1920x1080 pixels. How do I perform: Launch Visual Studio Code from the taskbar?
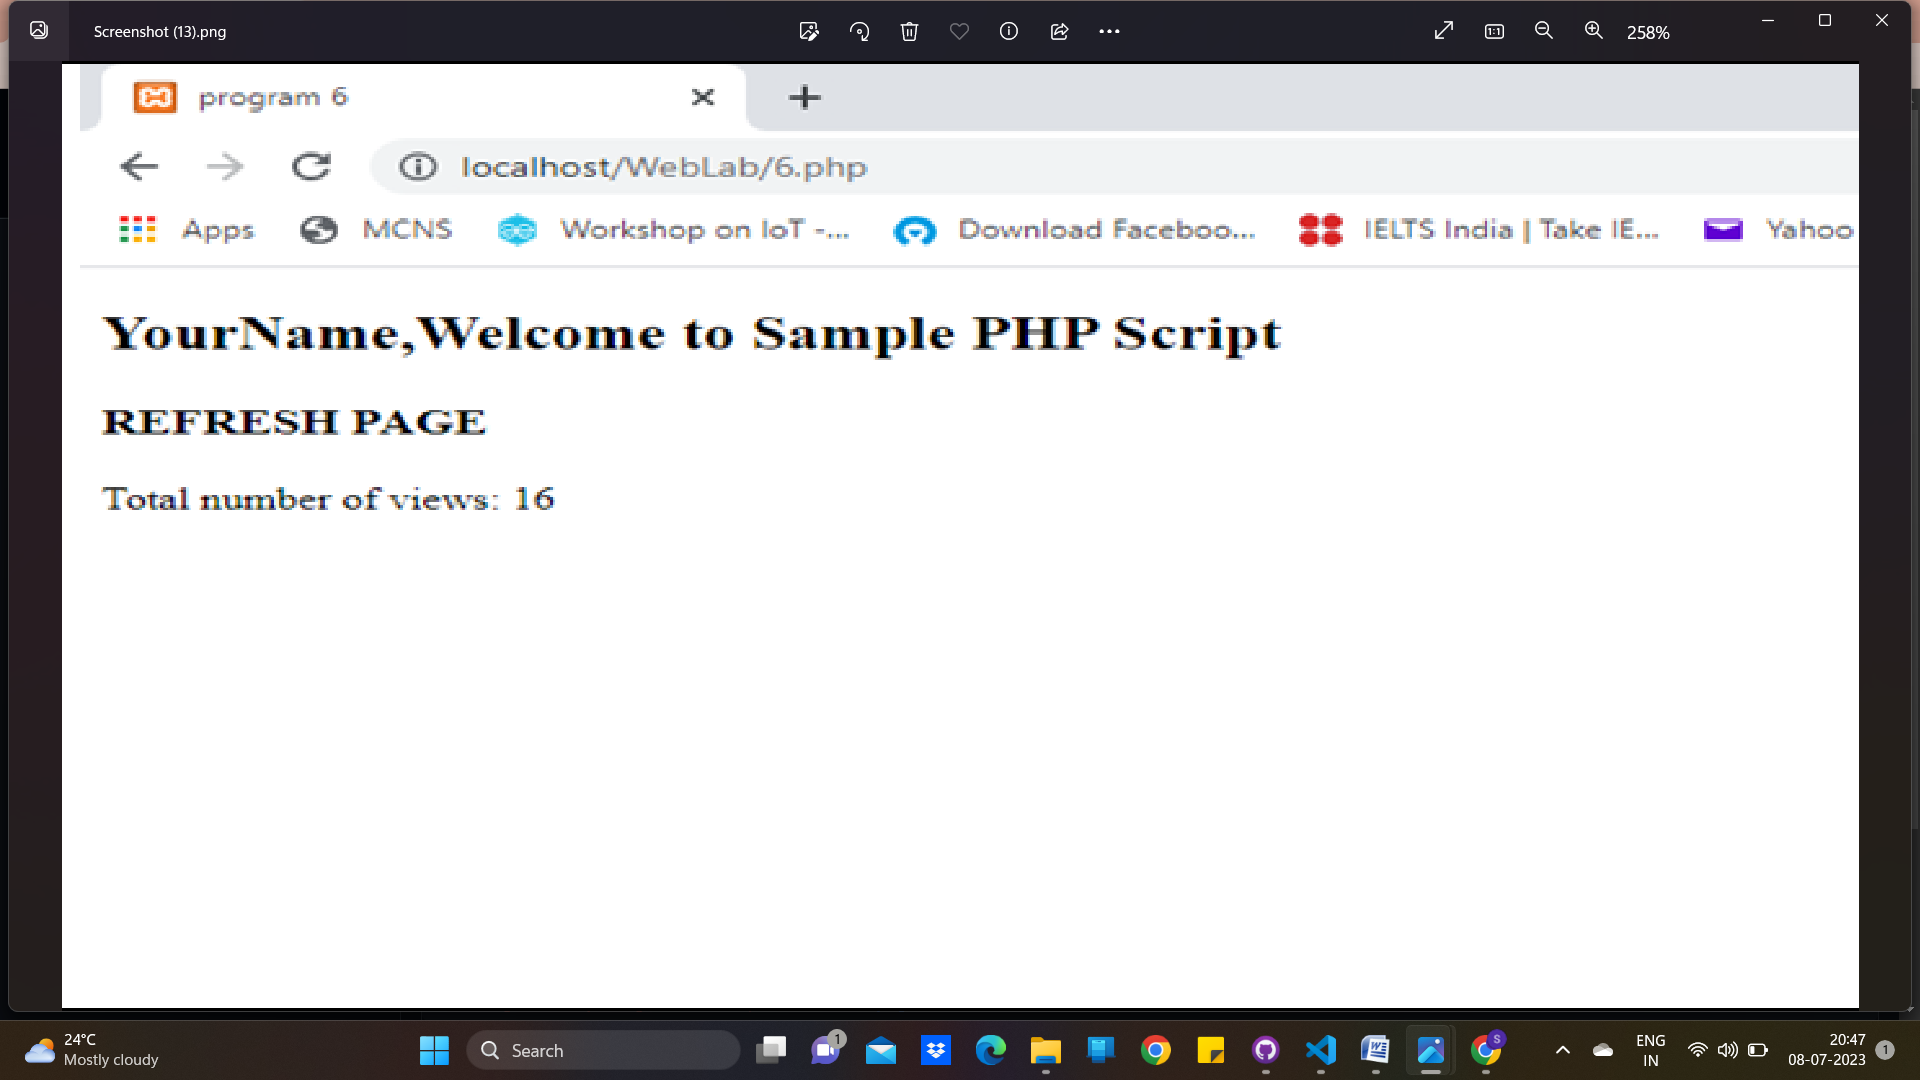(x=1320, y=1051)
